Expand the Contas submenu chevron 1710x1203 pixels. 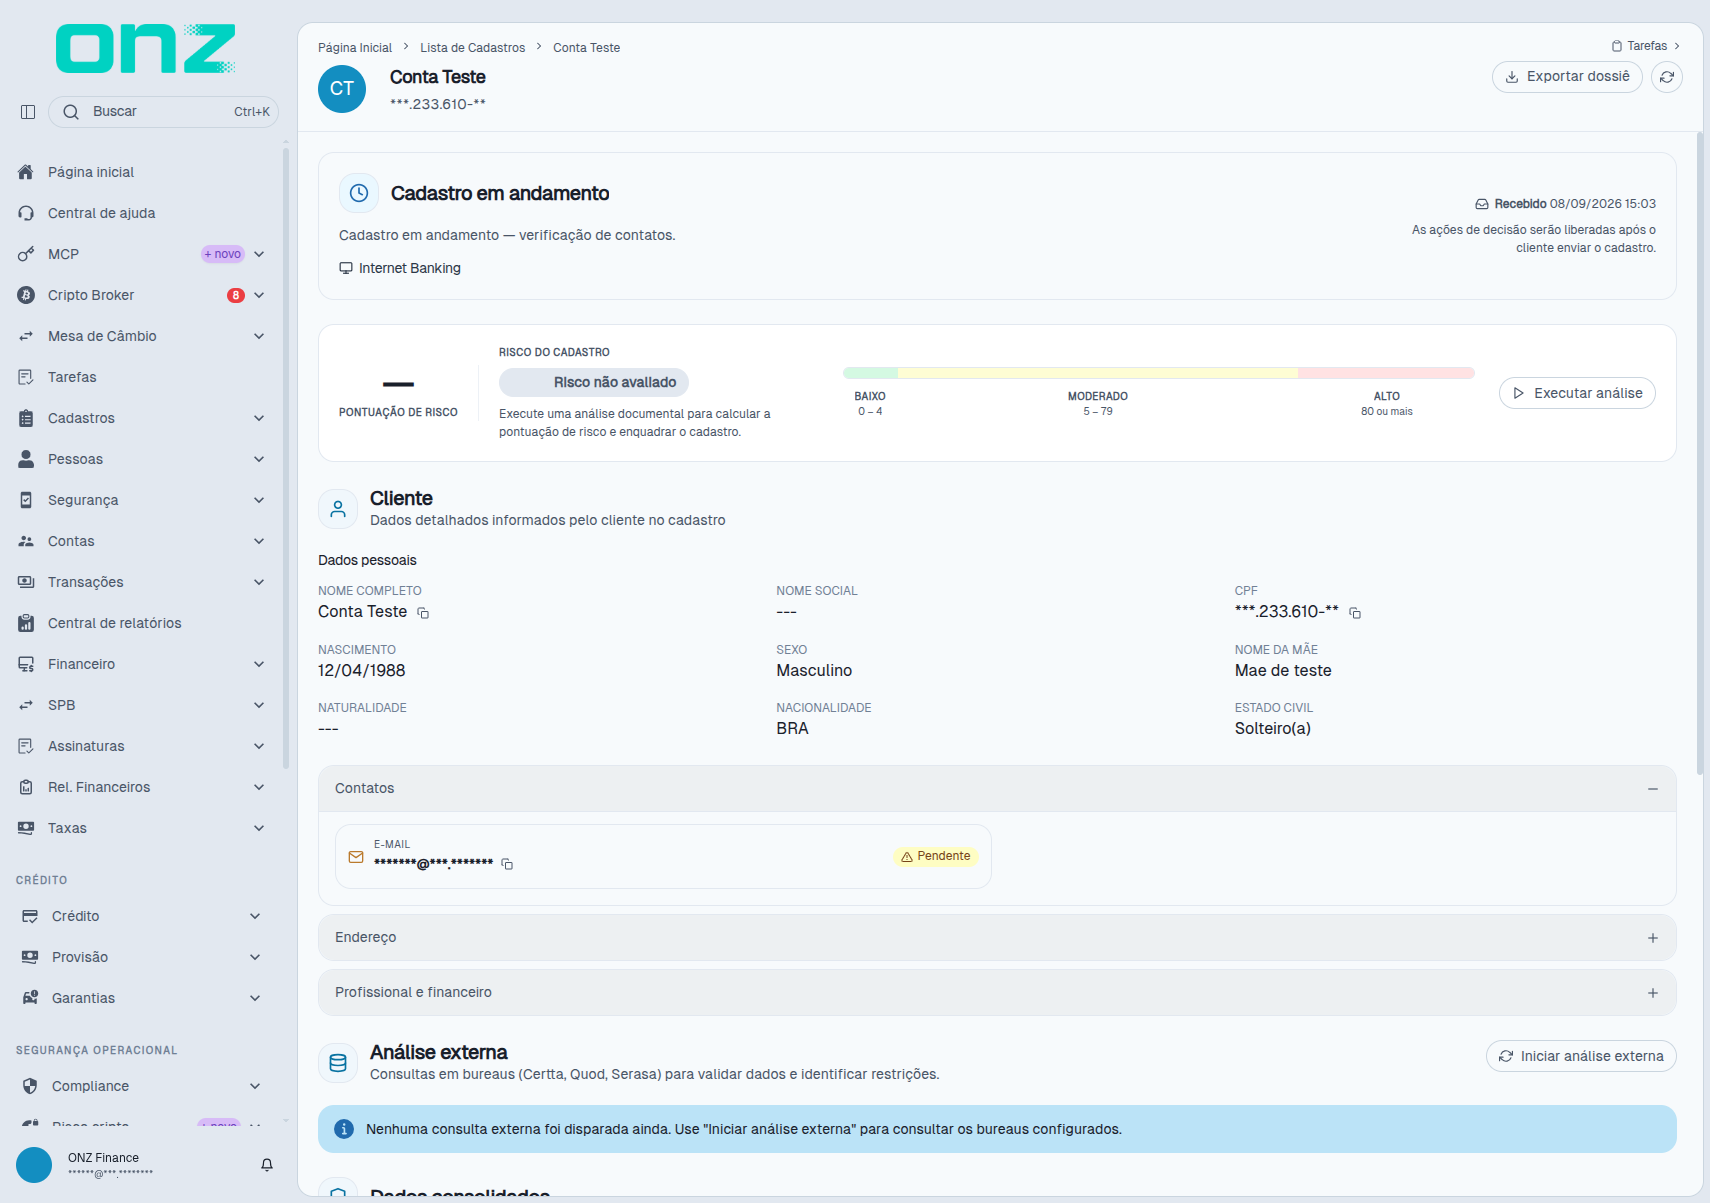259,541
